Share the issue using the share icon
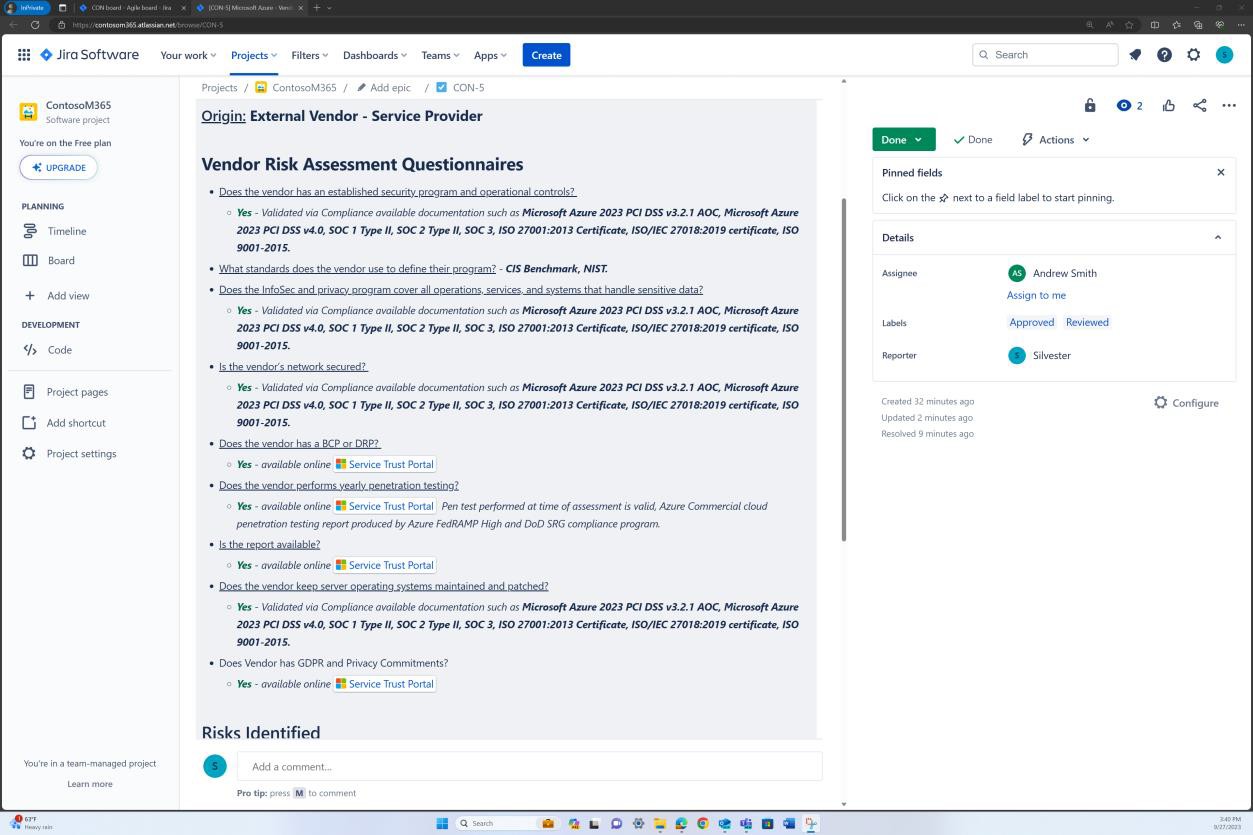The height and width of the screenshot is (835, 1253). click(x=1198, y=105)
